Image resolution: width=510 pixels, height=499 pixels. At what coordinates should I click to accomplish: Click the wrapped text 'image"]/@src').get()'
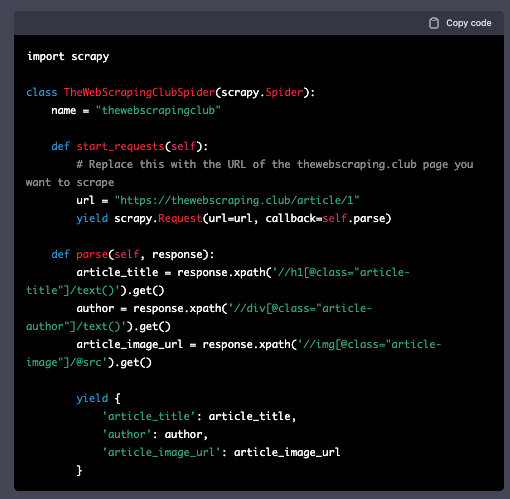89,362
